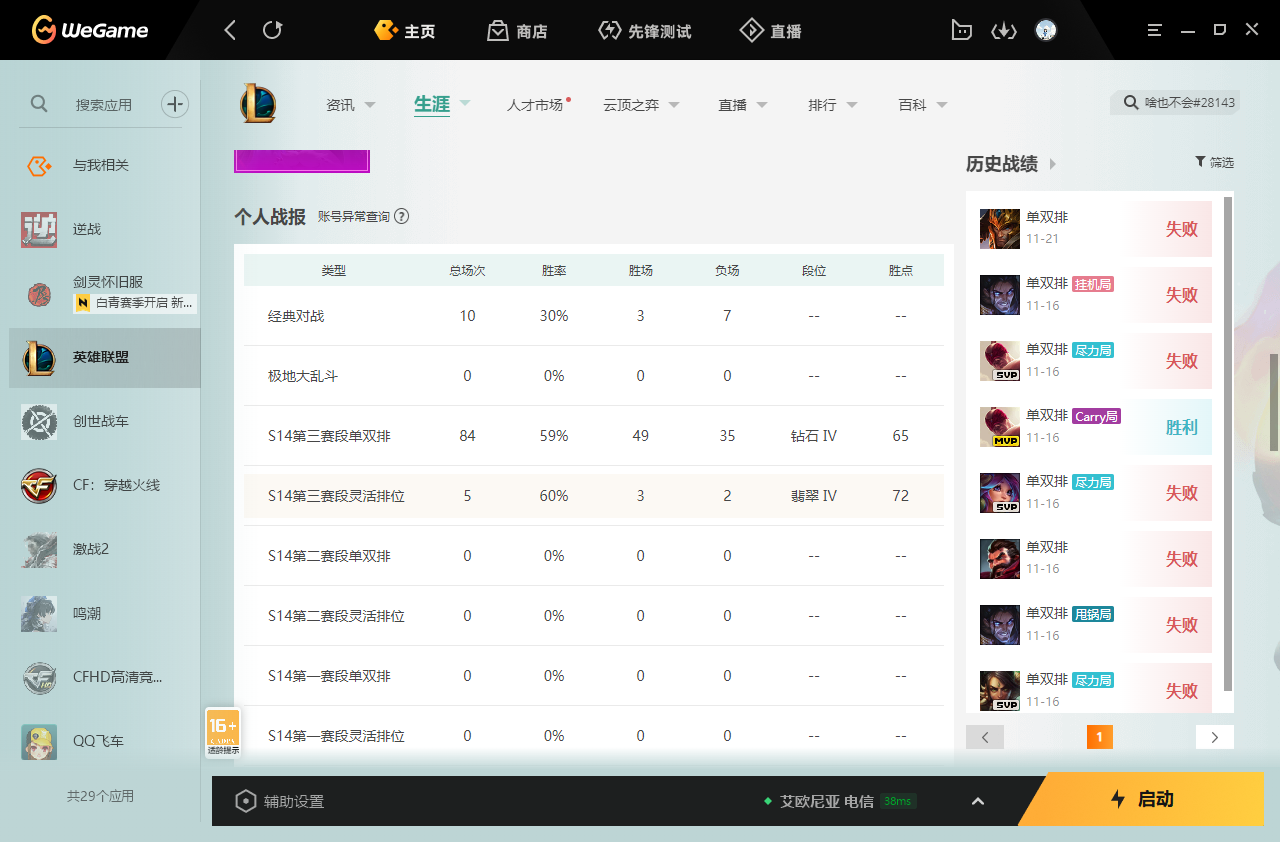Click the match history scrollbar
The image size is (1280, 842).
pyautogui.click(x=1228, y=445)
